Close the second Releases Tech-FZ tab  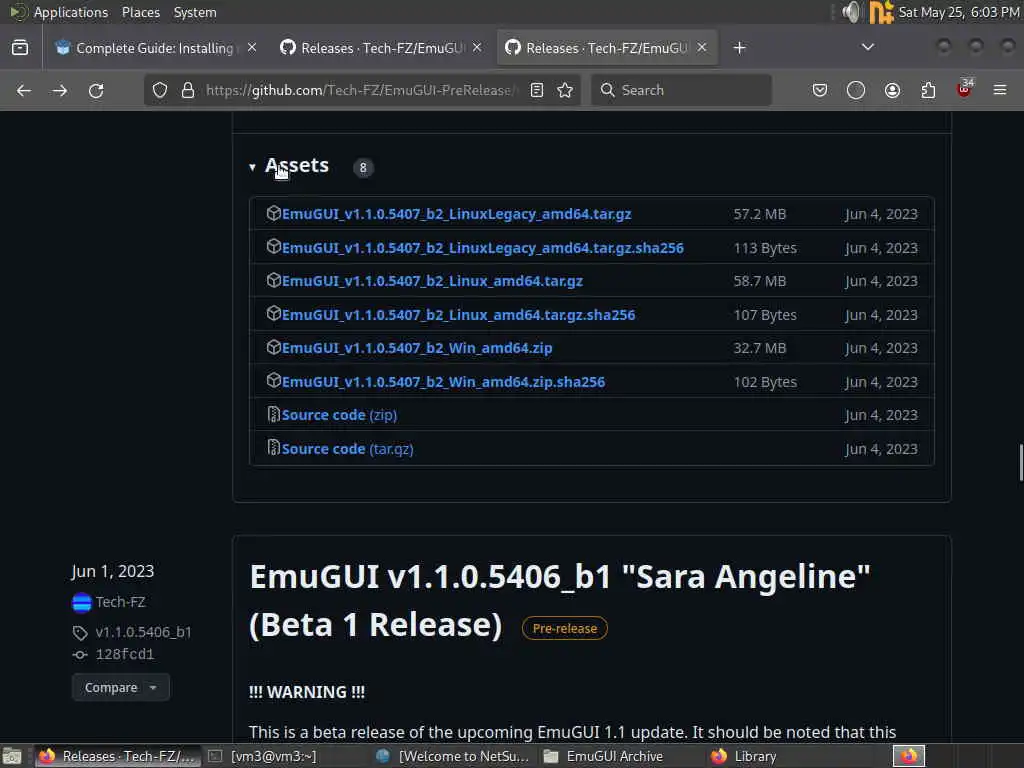coord(477,48)
